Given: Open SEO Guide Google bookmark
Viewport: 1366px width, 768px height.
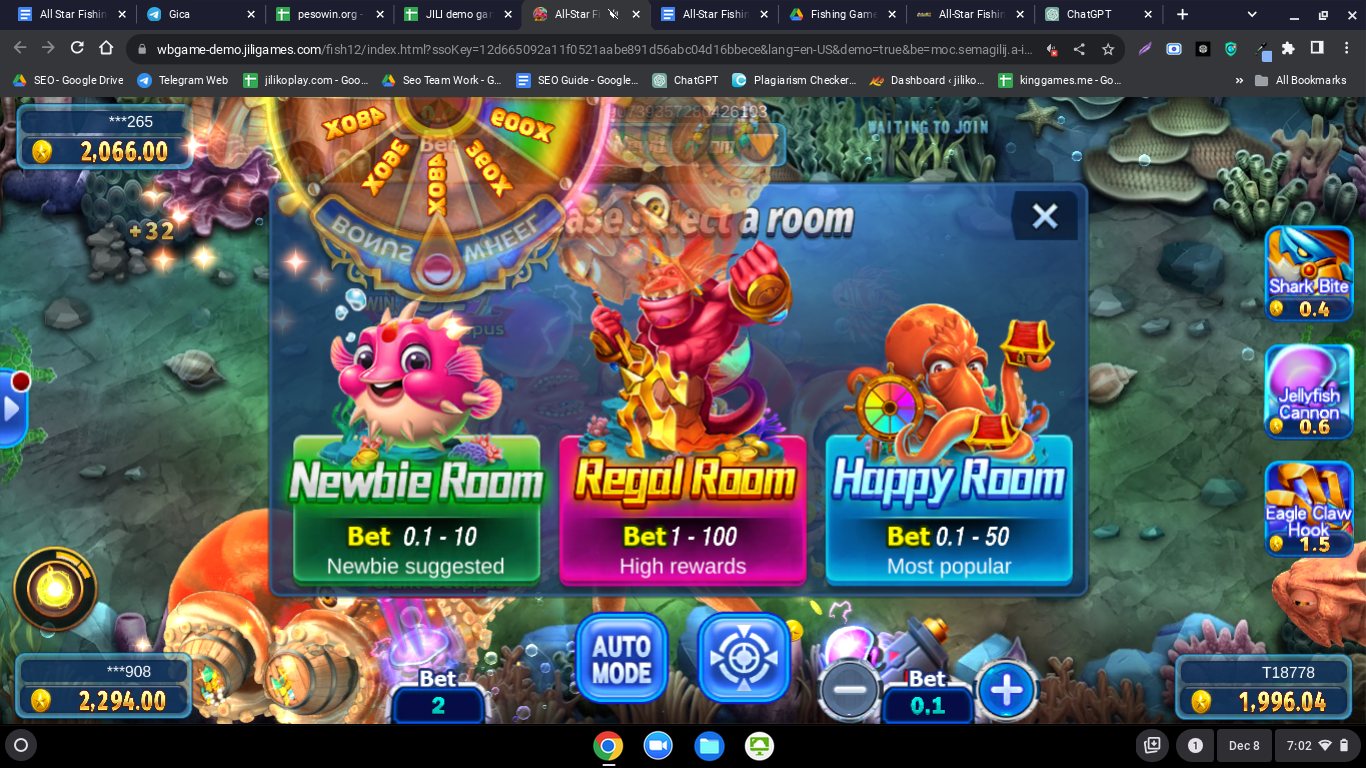Looking at the screenshot, I should [578, 80].
